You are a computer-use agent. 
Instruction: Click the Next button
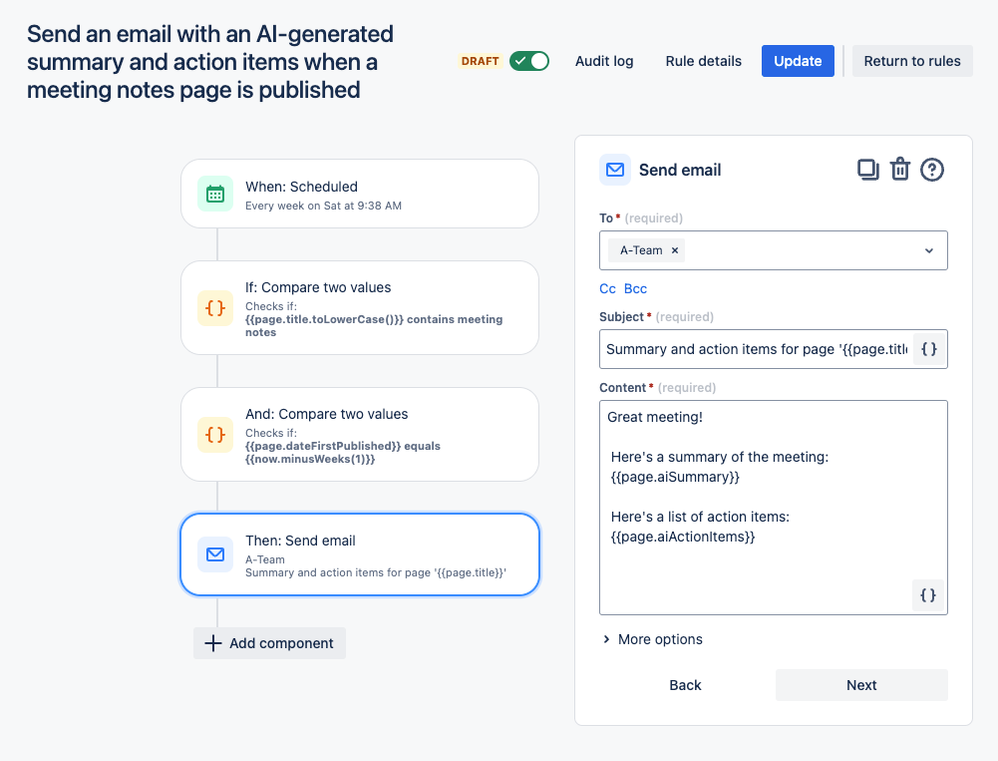point(861,685)
